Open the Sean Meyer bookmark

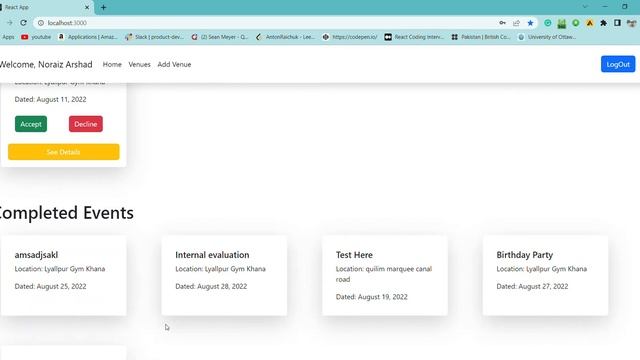click(220, 37)
